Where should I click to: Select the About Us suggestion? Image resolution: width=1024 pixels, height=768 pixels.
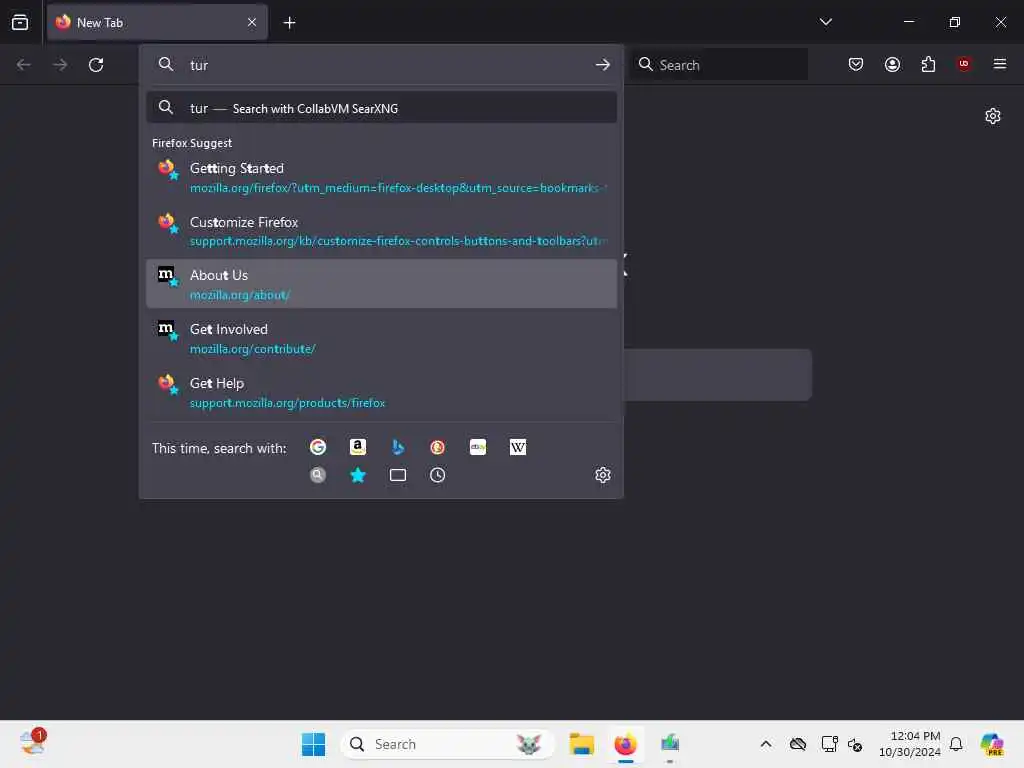(x=381, y=284)
